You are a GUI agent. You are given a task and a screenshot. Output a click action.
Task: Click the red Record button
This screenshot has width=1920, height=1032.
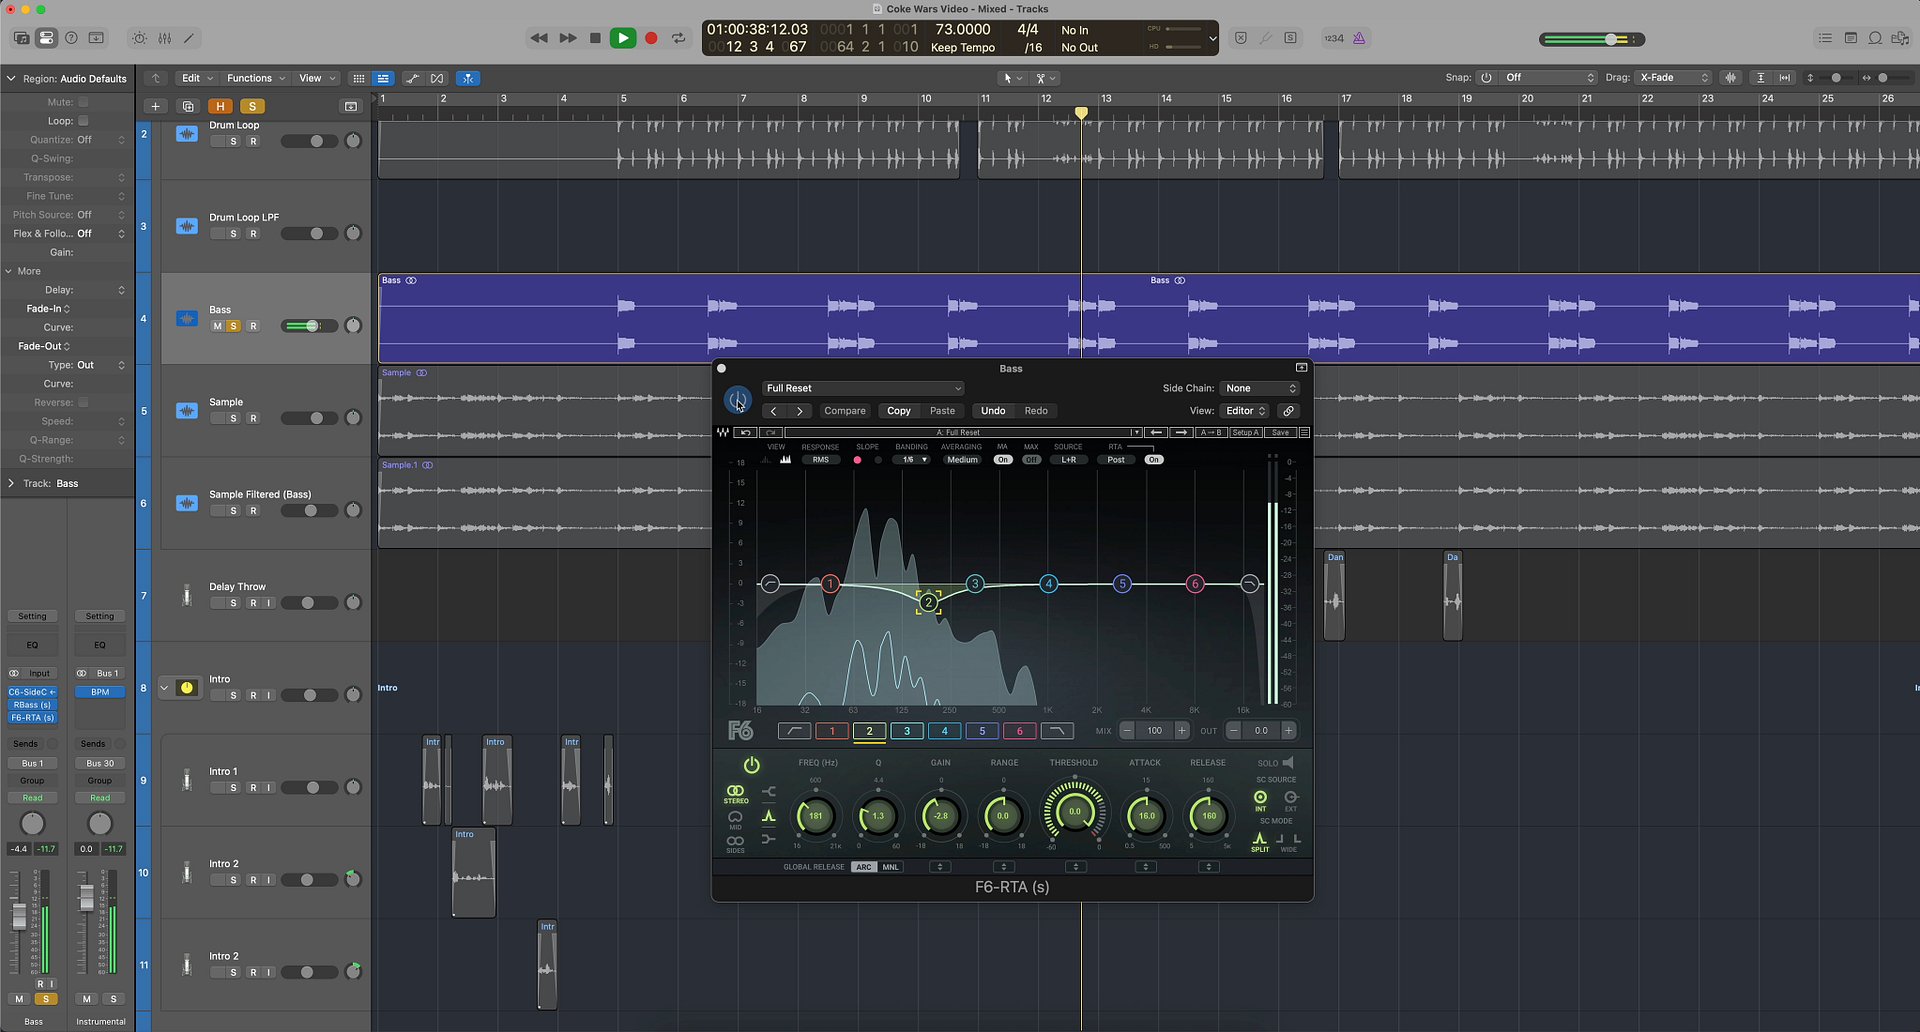[651, 38]
